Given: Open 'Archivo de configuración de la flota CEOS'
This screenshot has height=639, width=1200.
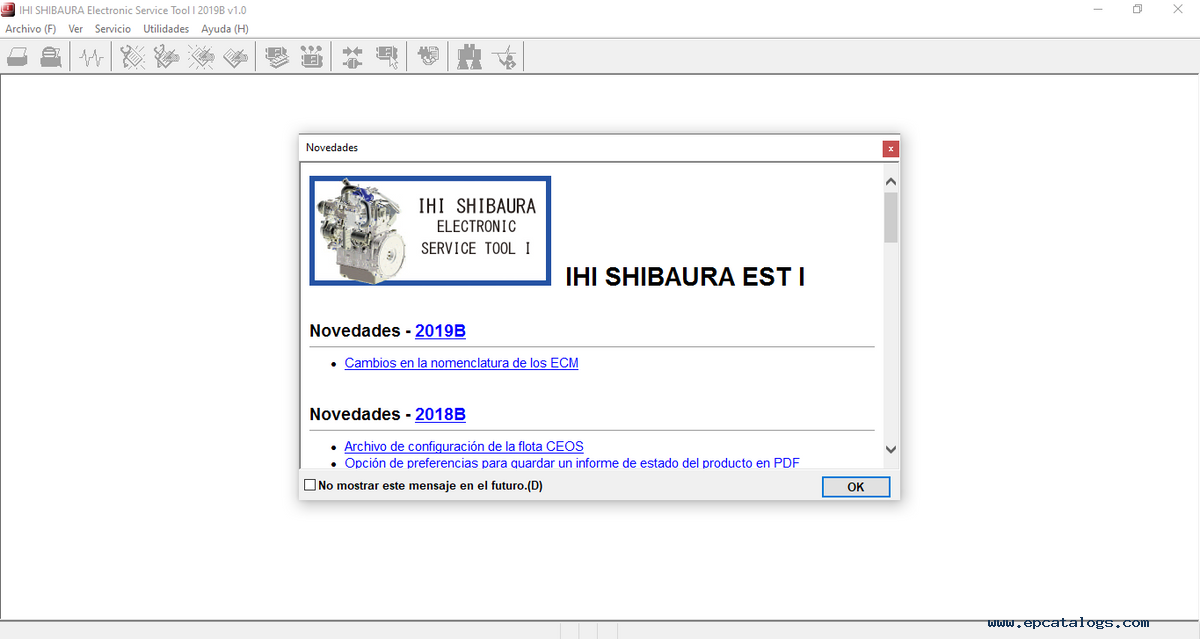Looking at the screenshot, I should (464, 447).
